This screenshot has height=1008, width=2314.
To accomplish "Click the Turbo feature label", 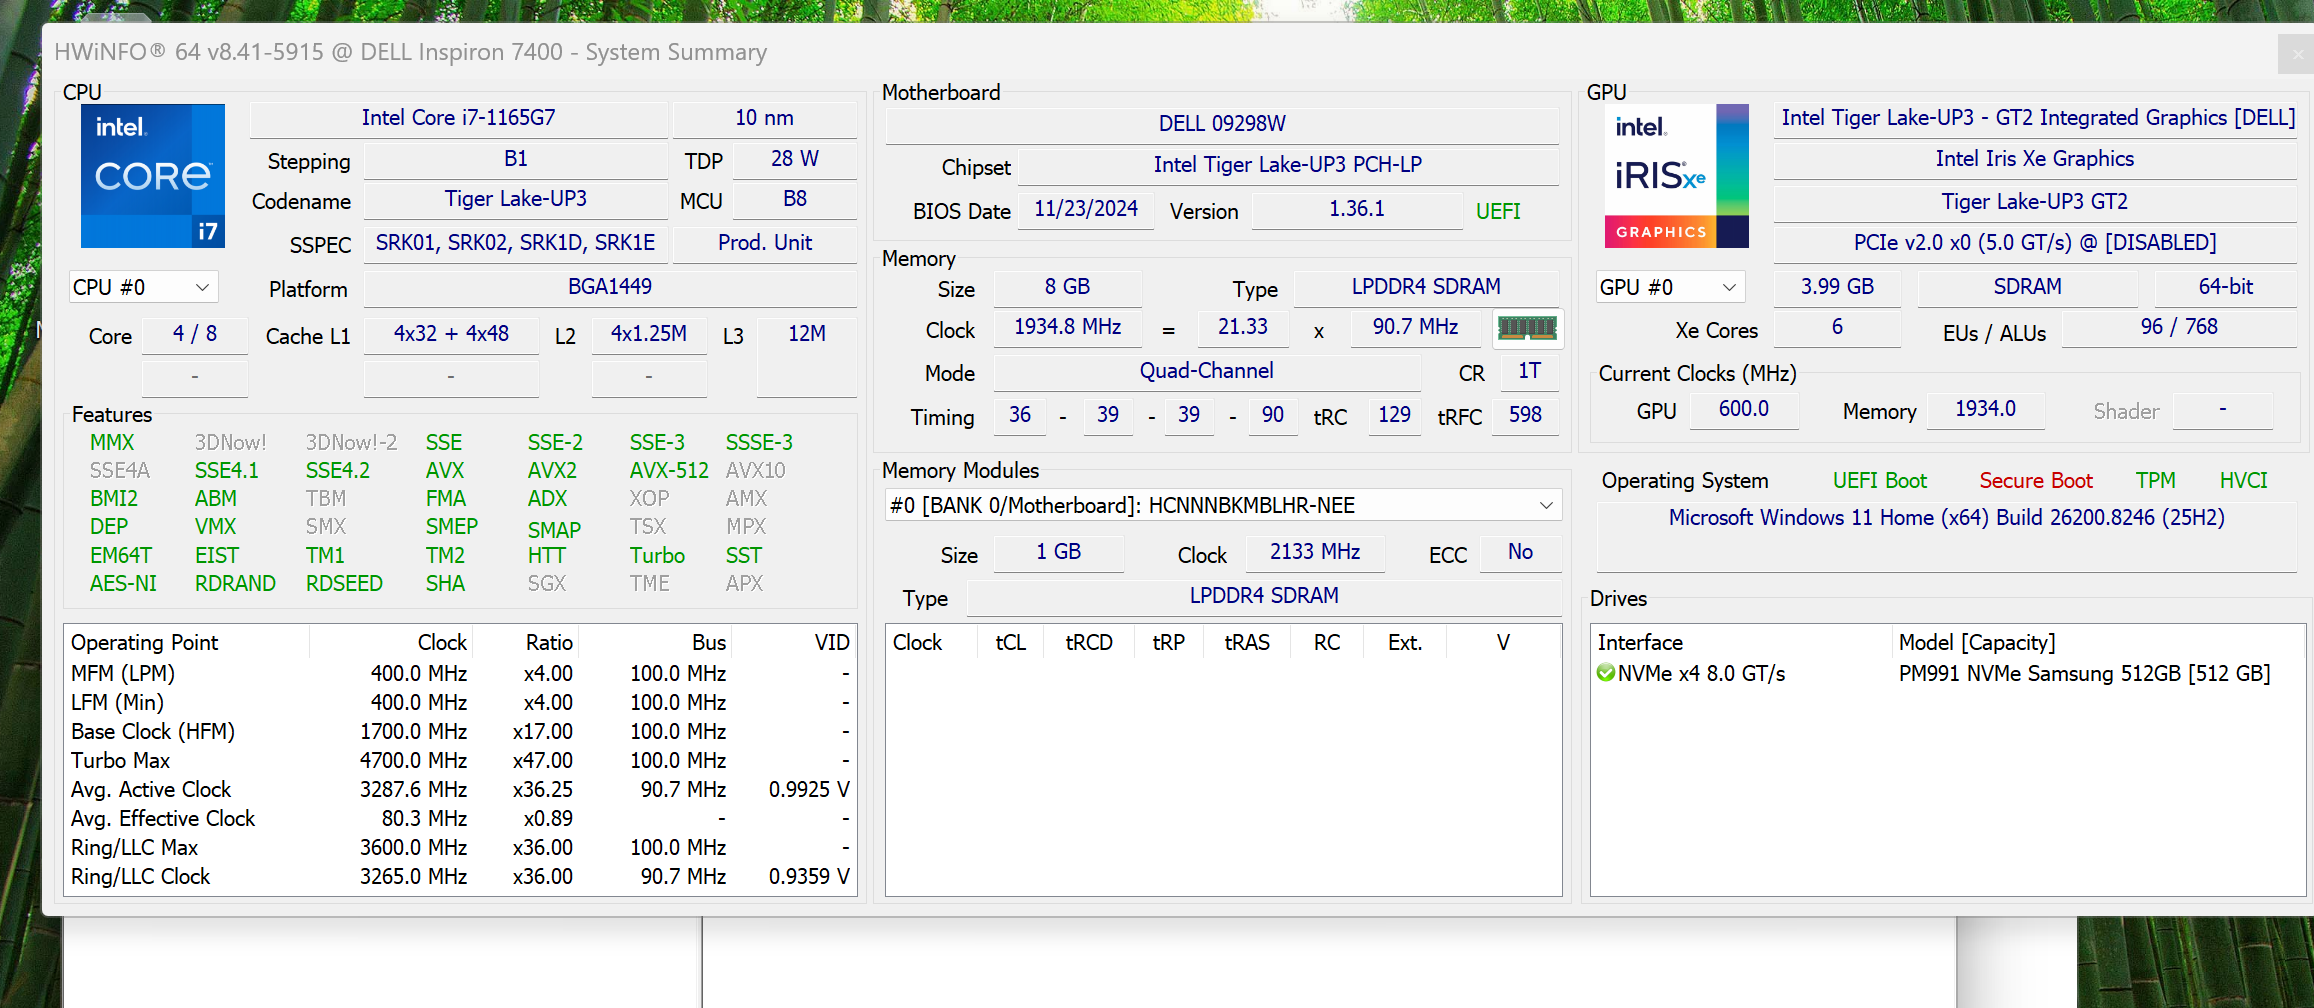I will coord(657,556).
